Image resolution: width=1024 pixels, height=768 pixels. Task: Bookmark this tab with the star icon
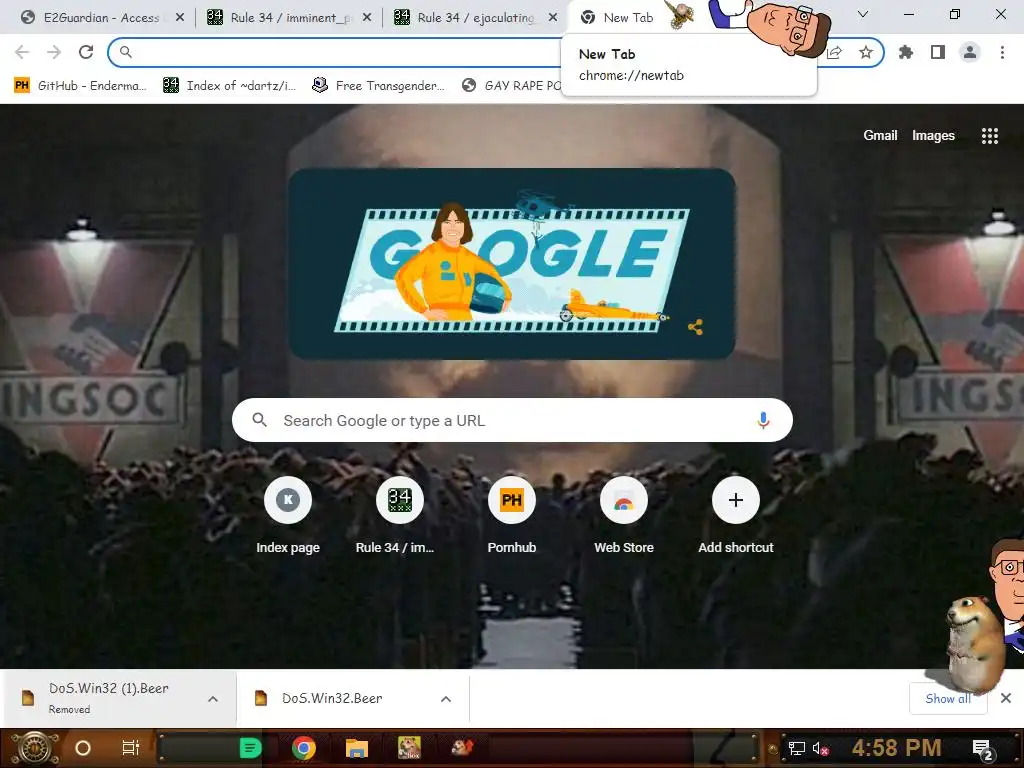866,52
